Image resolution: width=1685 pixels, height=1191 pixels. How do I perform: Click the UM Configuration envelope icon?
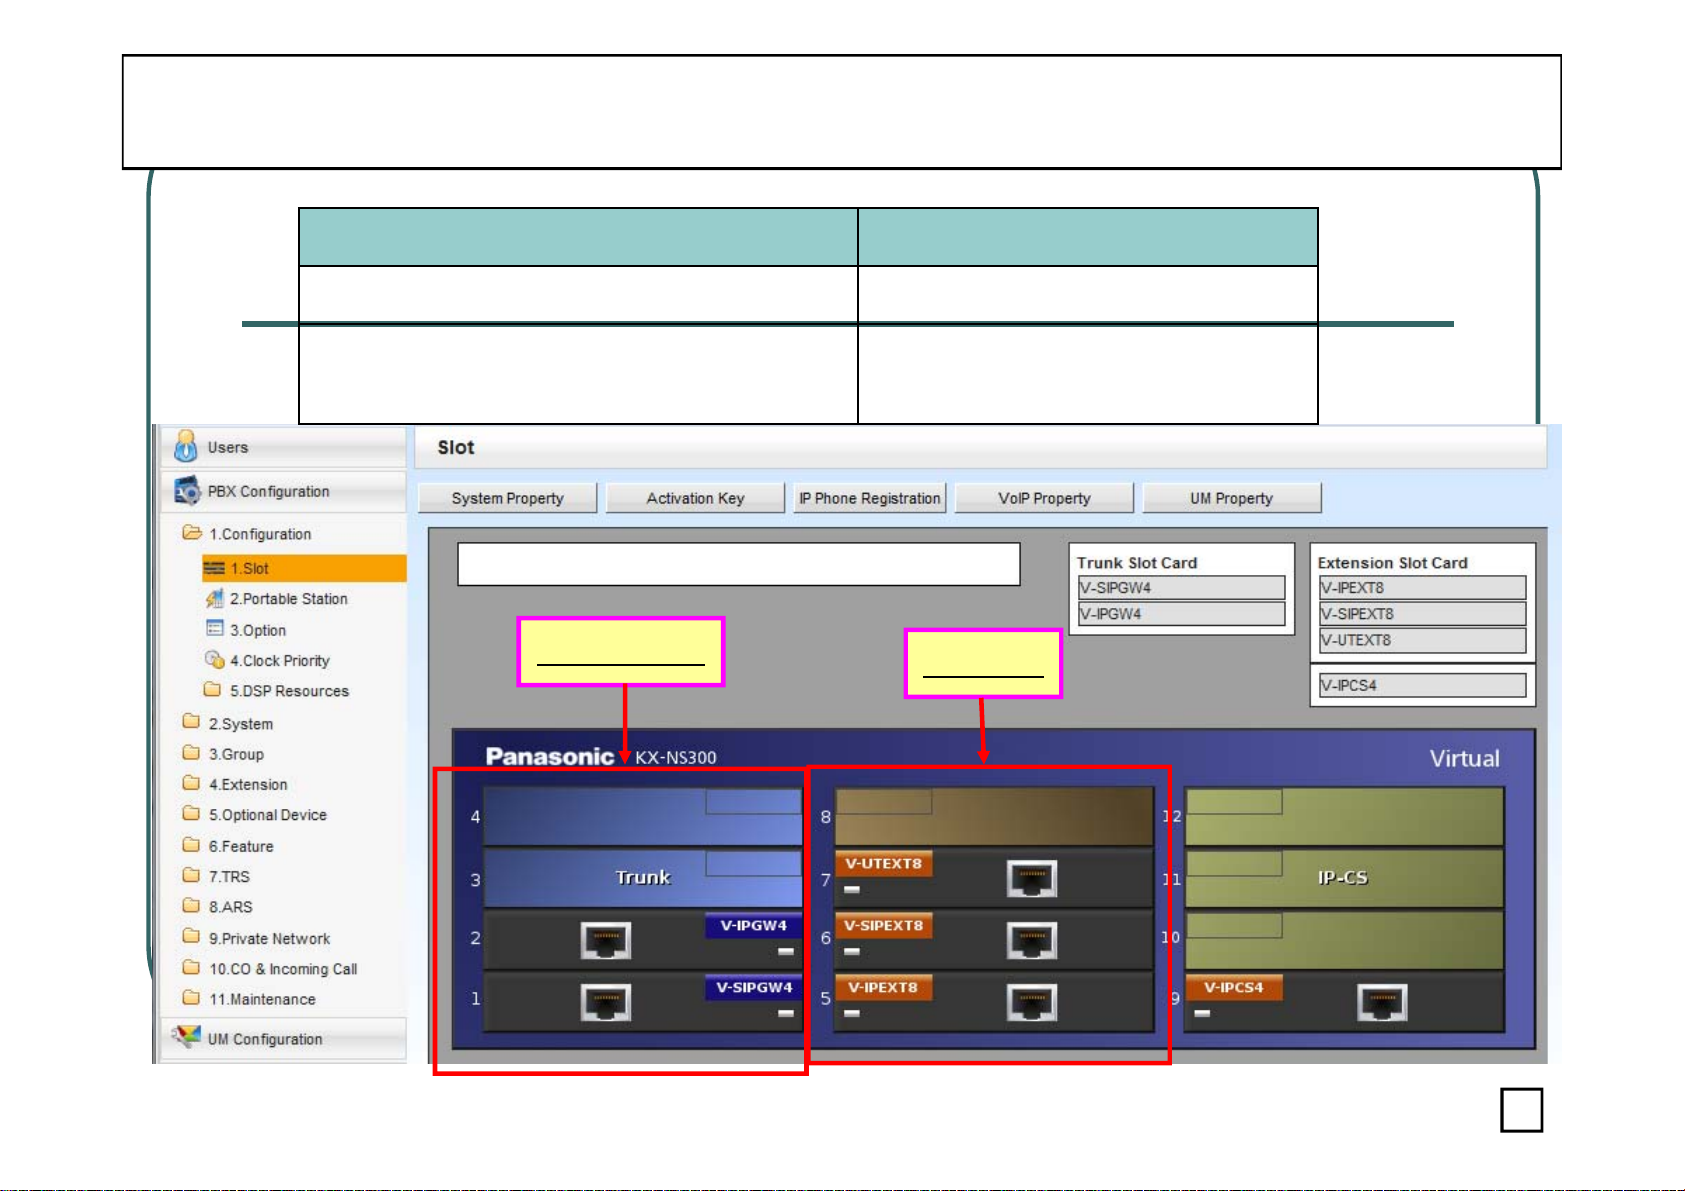pos(186,1037)
